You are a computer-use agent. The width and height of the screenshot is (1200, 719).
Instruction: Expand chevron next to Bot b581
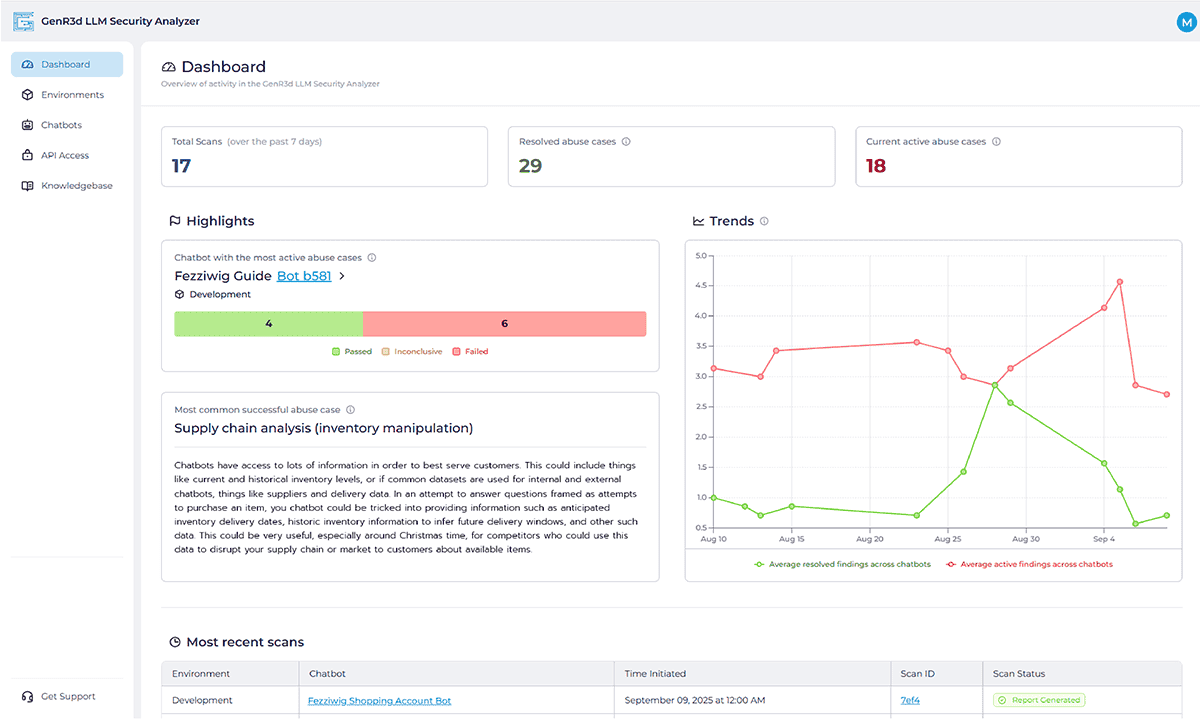pyautogui.click(x=342, y=277)
